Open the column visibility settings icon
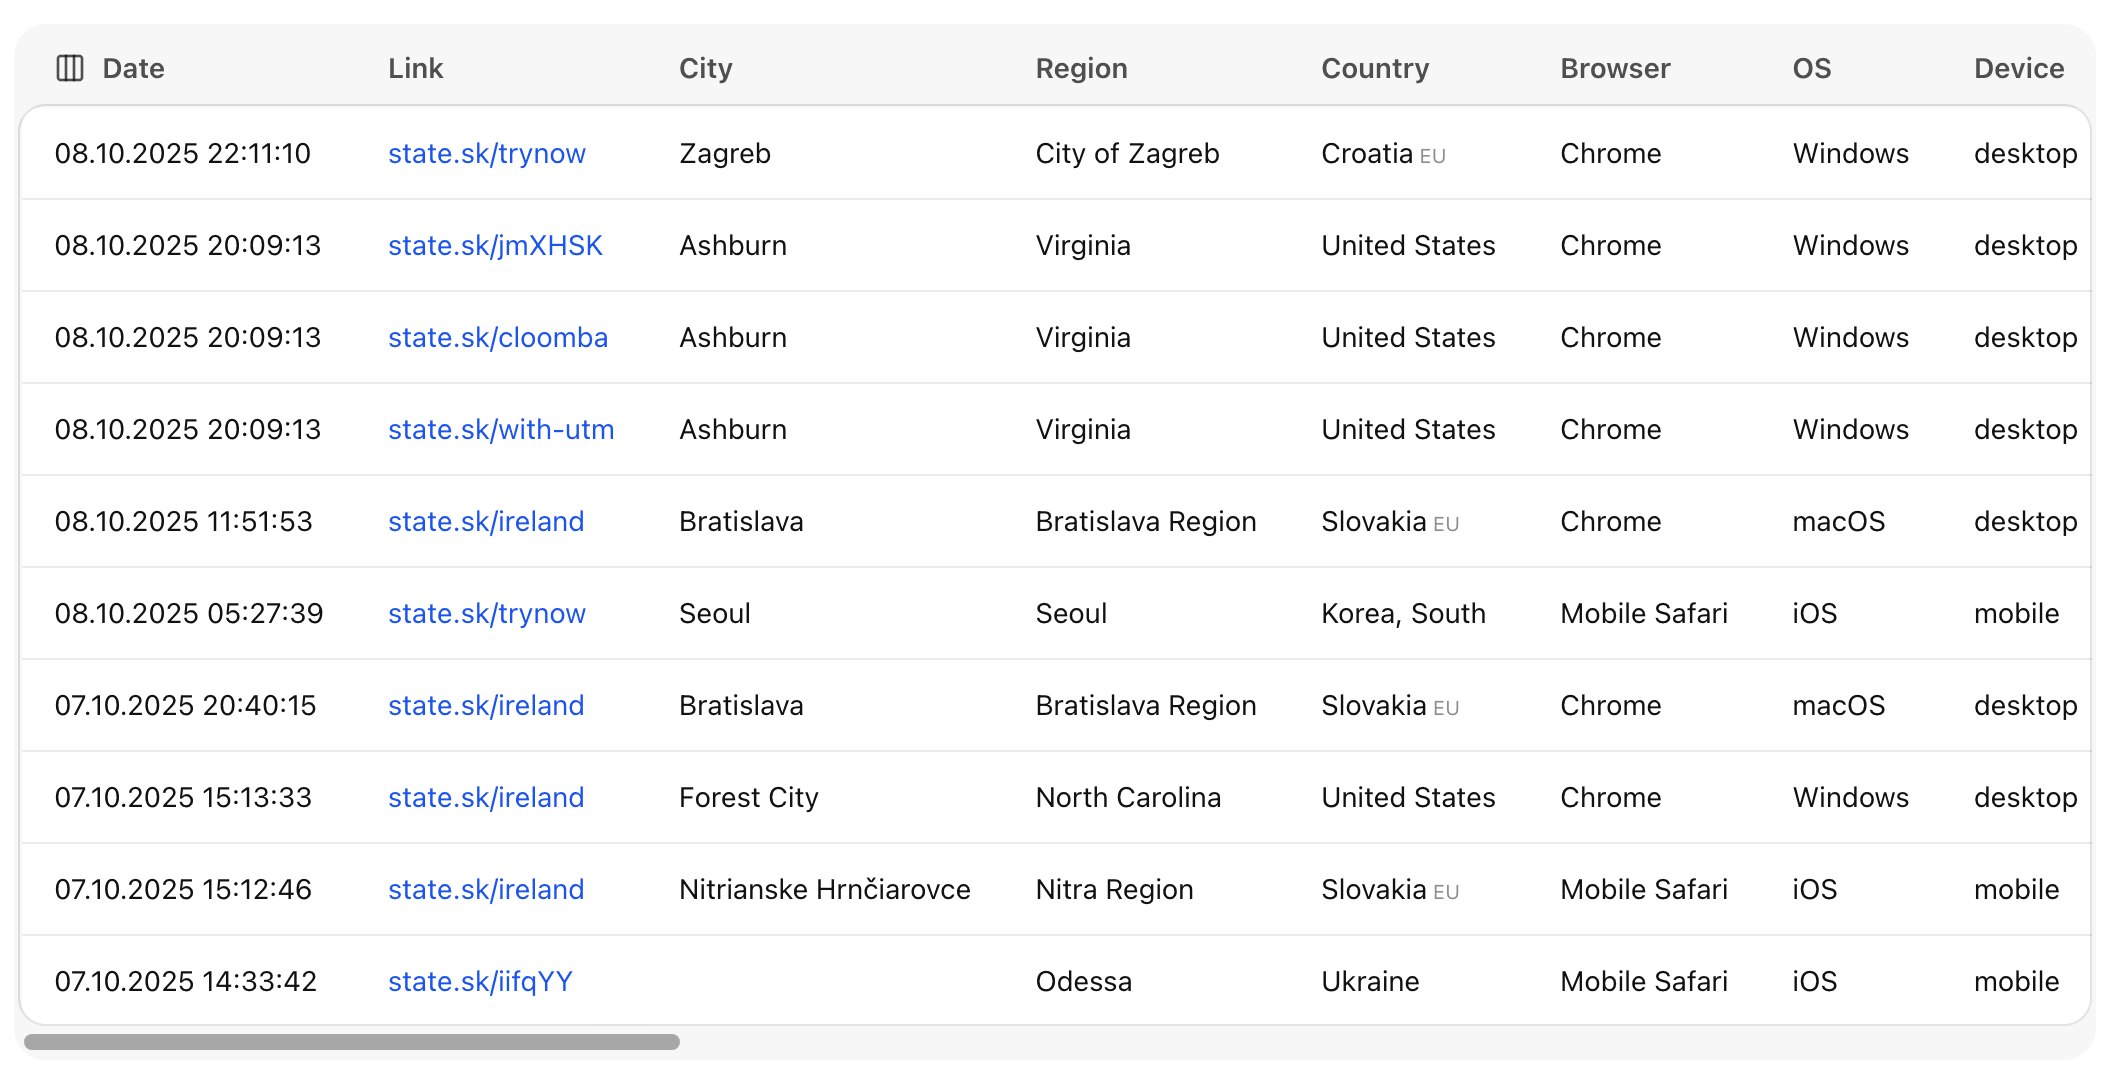 (x=71, y=68)
